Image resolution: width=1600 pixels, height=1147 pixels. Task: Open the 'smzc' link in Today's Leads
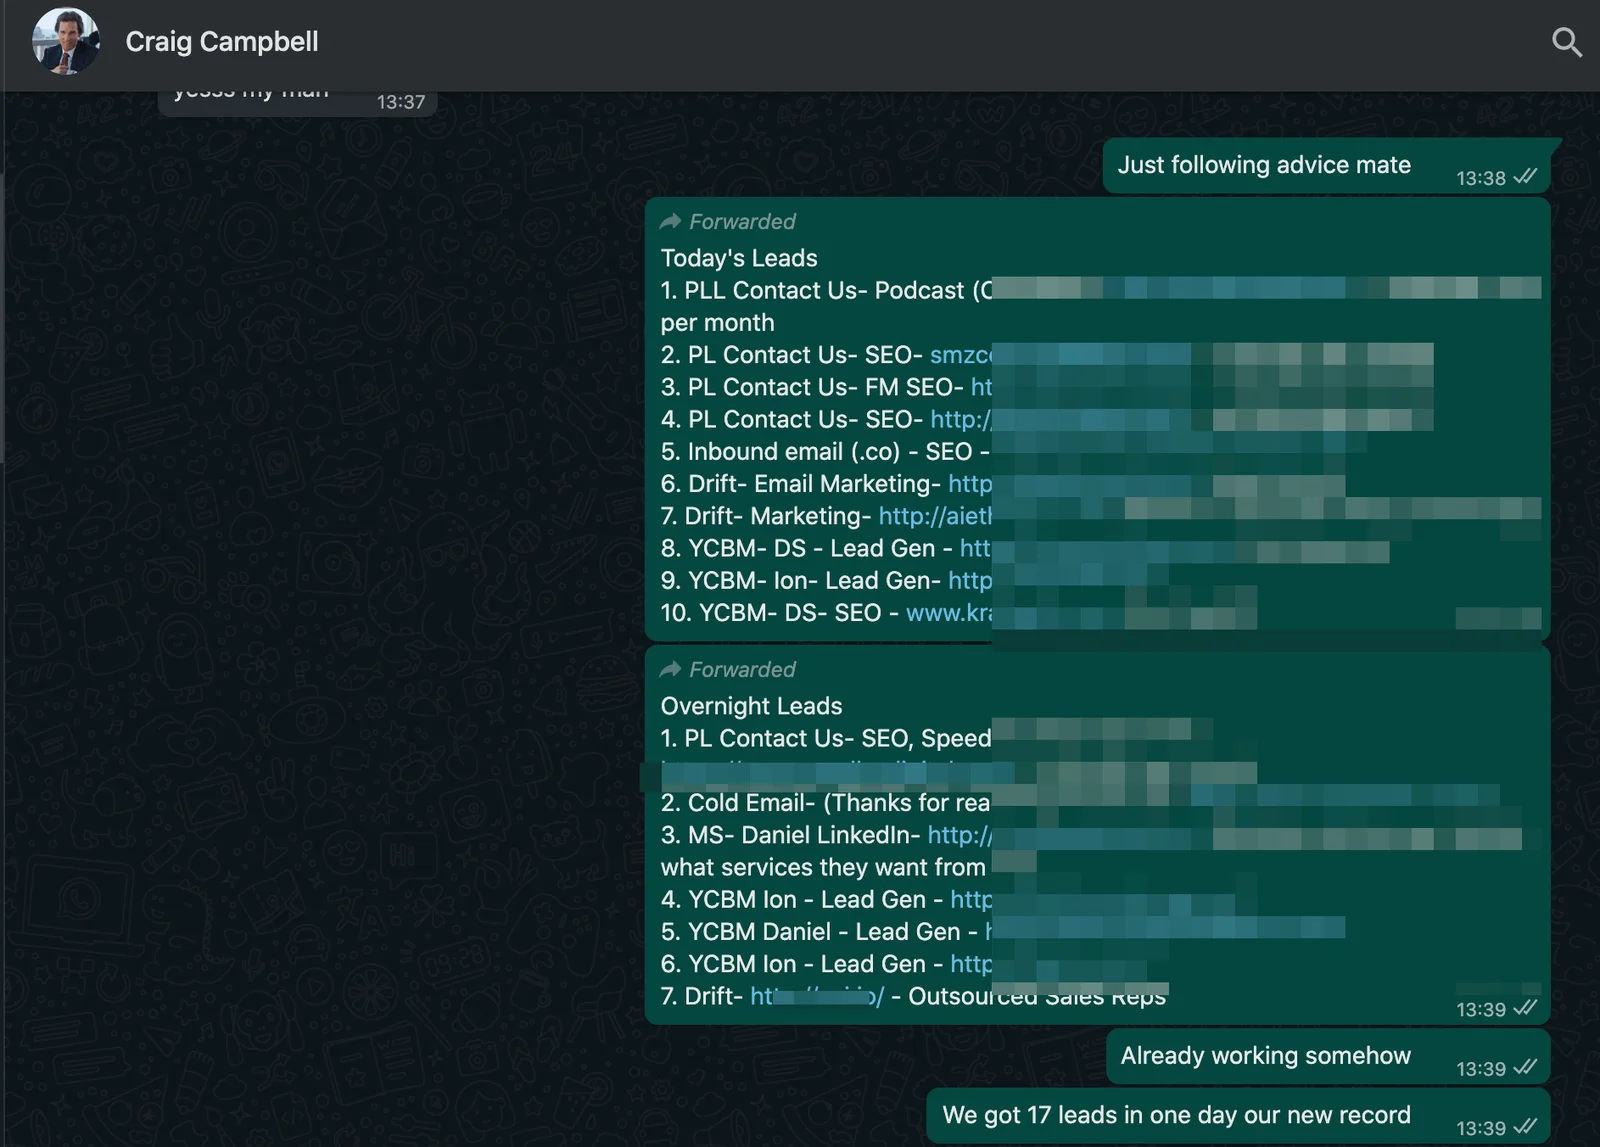pos(961,355)
